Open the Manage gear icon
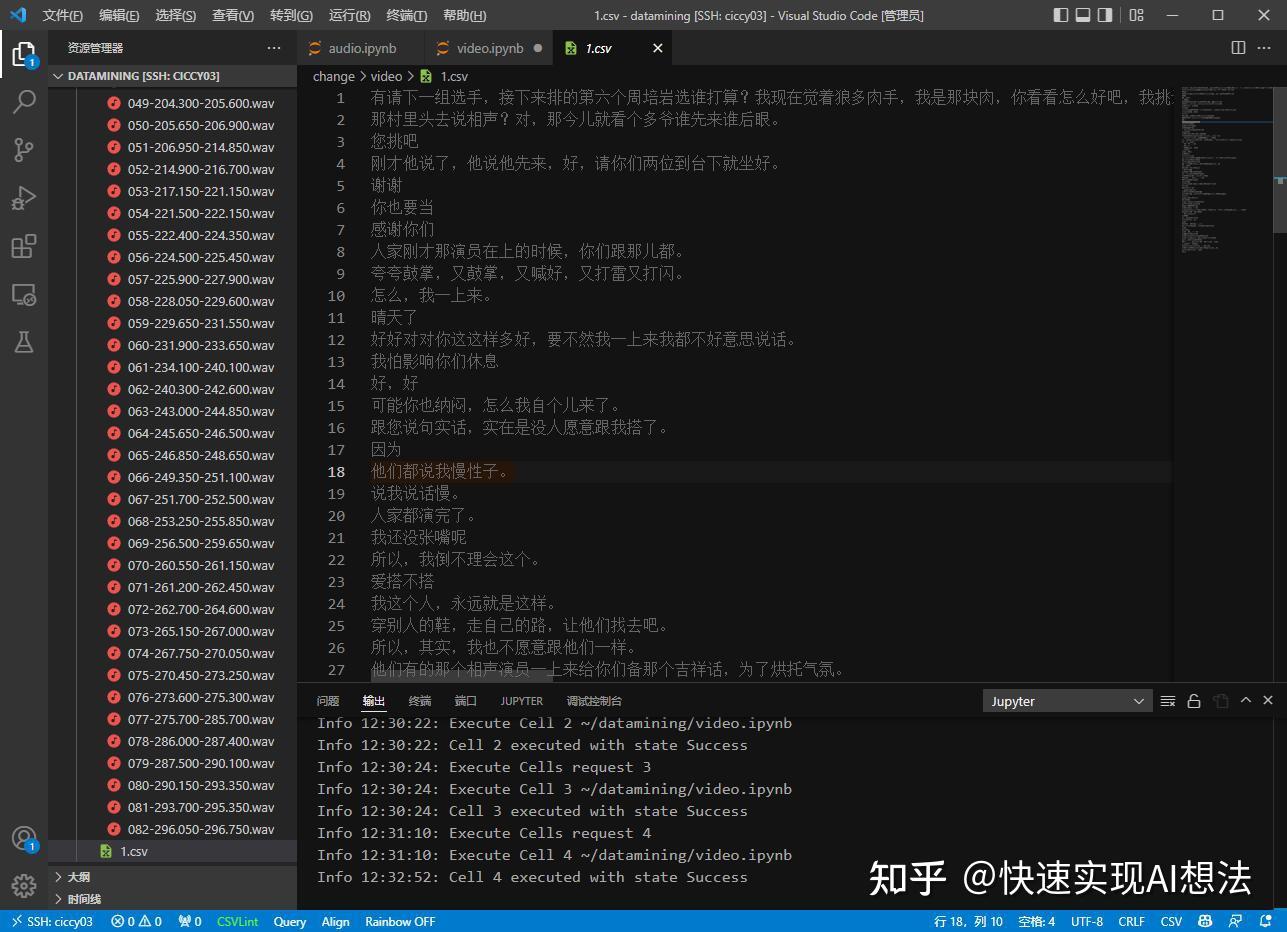Viewport: 1287px width, 932px height. pos(24,885)
